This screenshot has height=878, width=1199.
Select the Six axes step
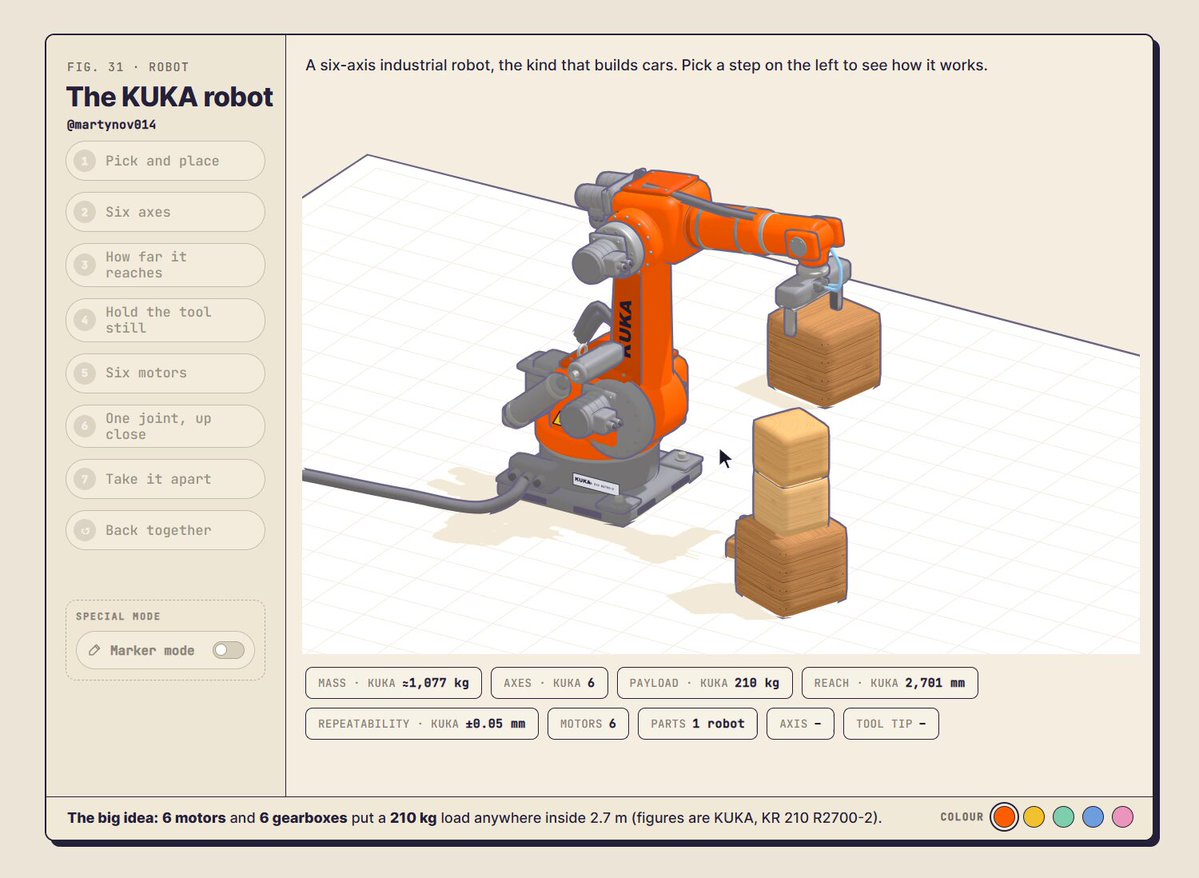(165, 212)
